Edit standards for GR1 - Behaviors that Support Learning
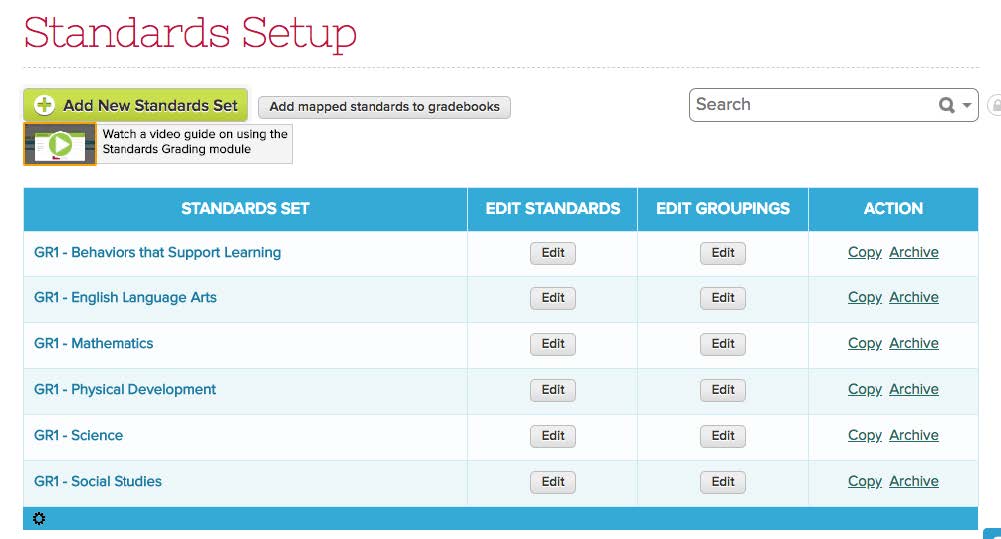 click(553, 253)
